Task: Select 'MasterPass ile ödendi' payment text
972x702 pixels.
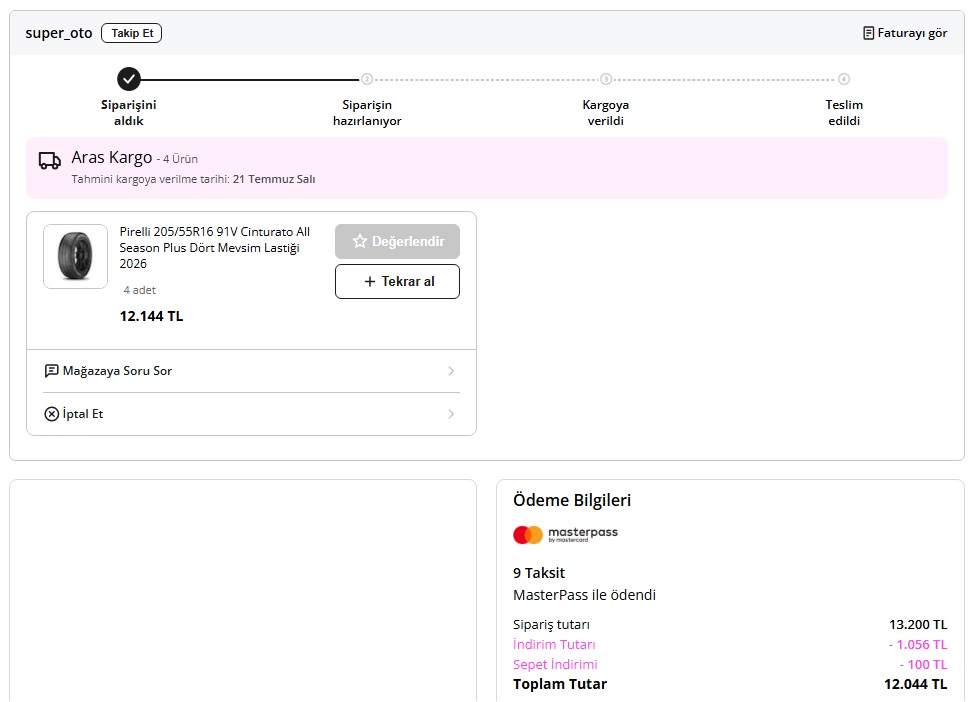Action: click(584, 595)
